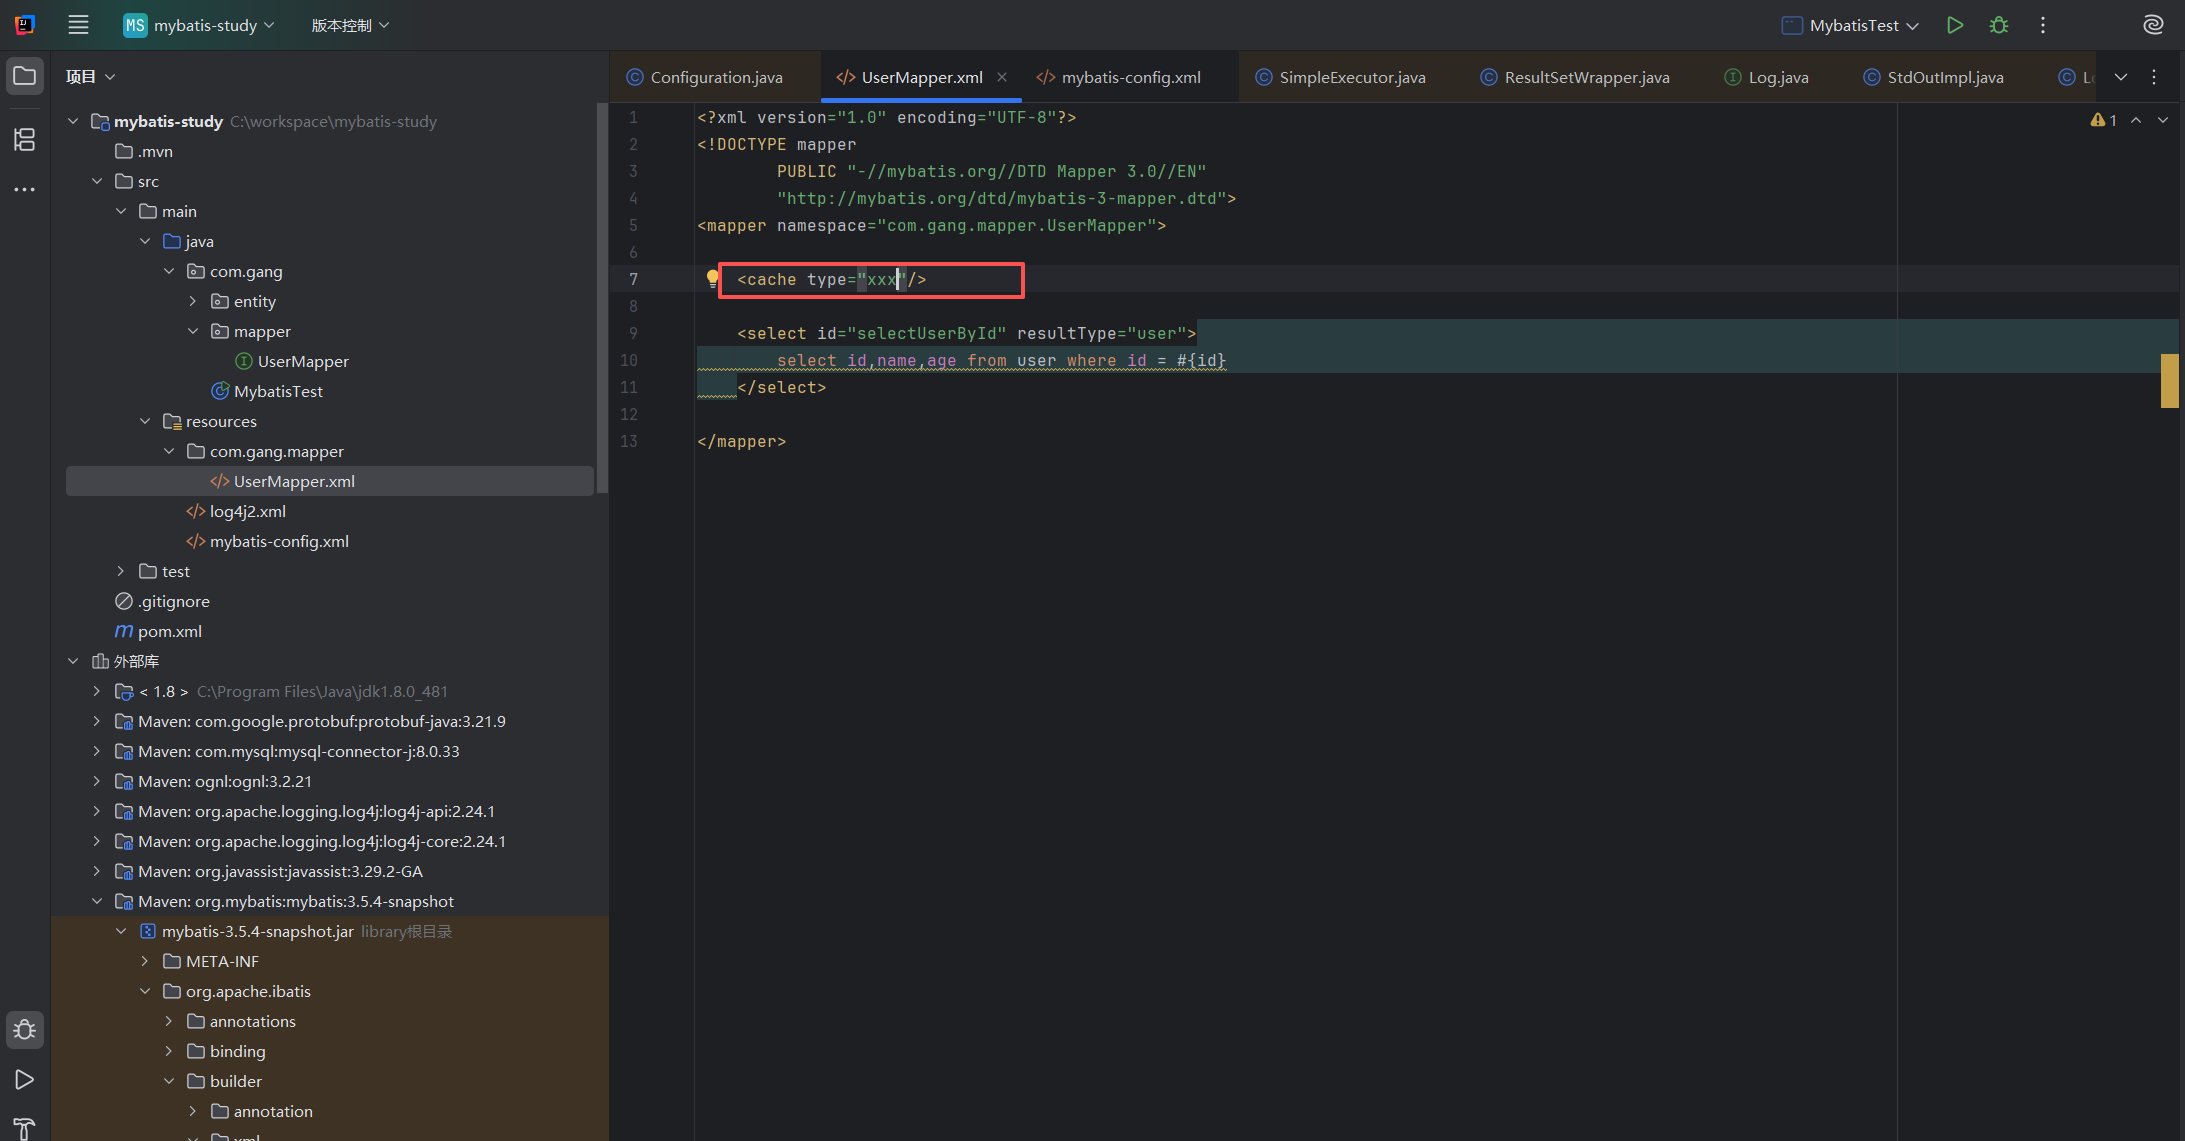Image resolution: width=2185 pixels, height=1141 pixels.
Task: Open more run actions menu
Action: pyautogui.click(x=2043, y=25)
